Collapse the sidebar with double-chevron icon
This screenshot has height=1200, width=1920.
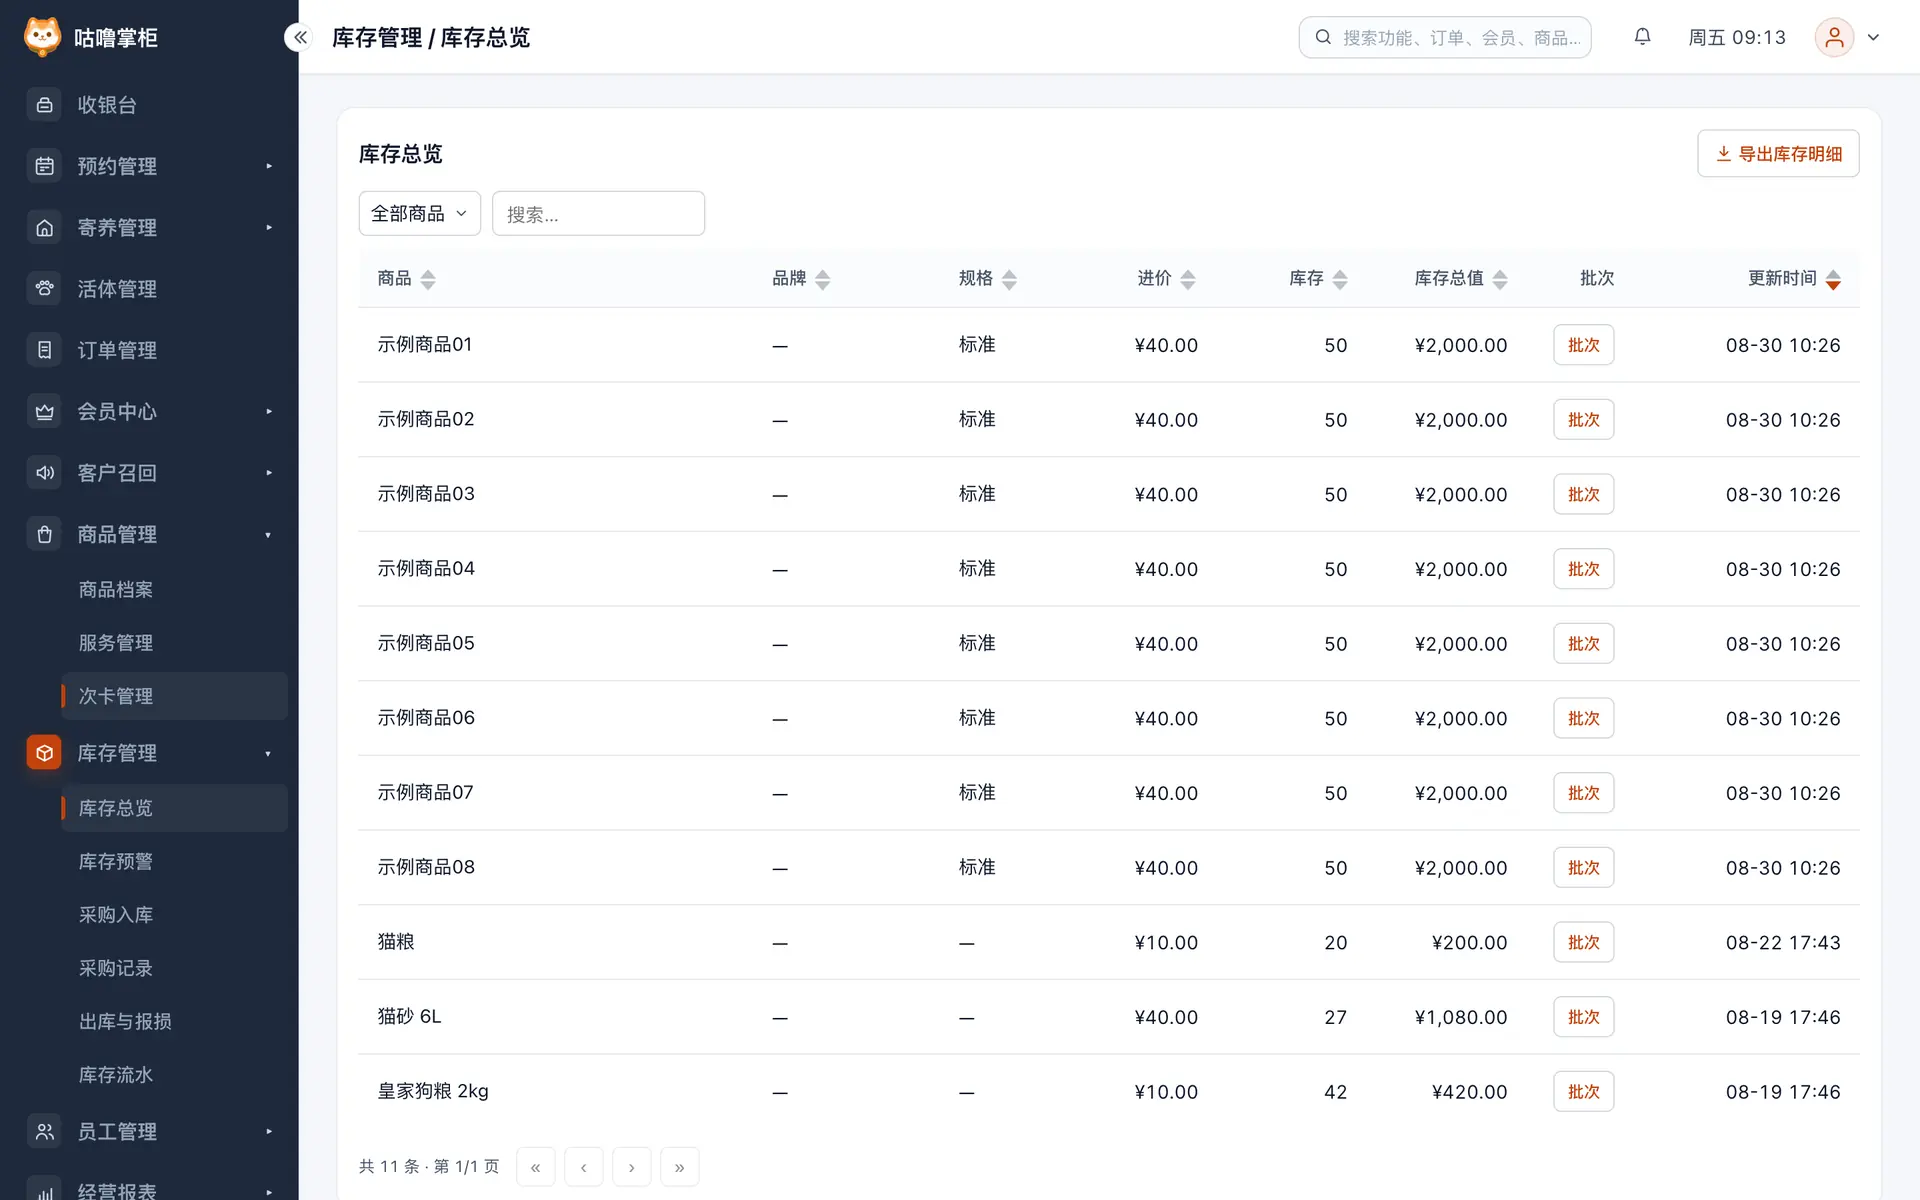pyautogui.click(x=300, y=37)
